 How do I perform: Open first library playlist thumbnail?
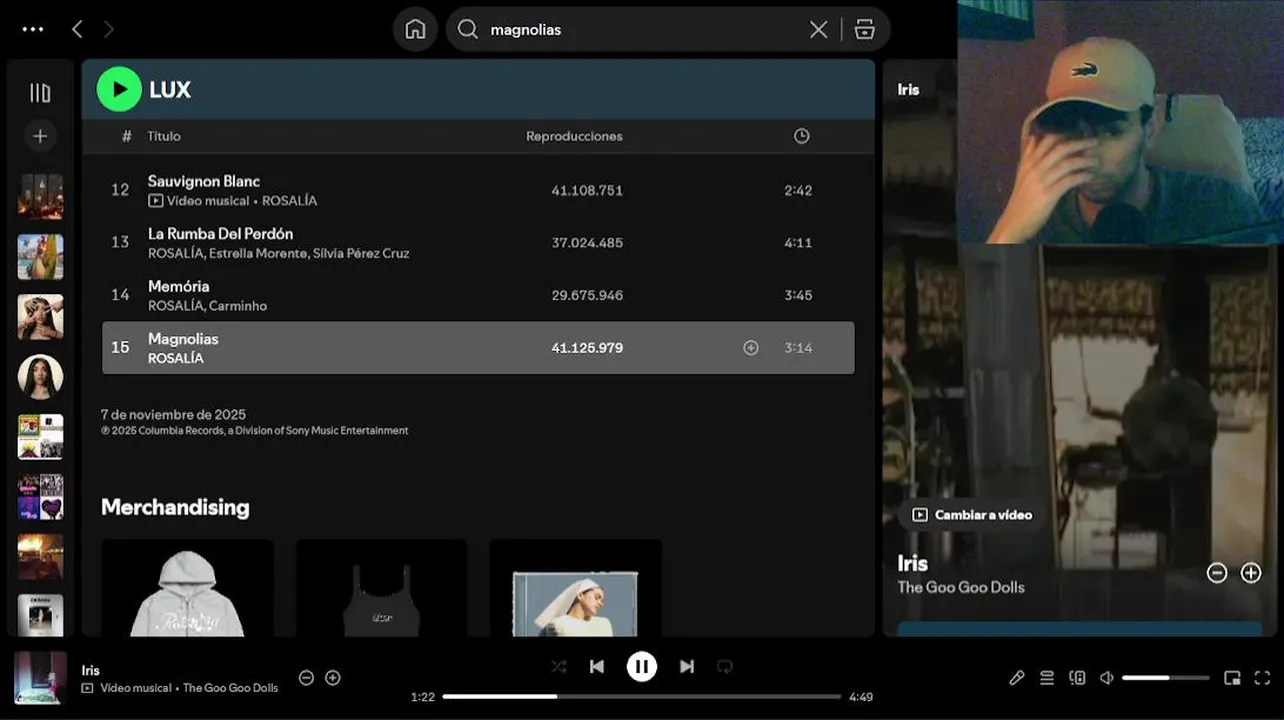[x=40, y=197]
